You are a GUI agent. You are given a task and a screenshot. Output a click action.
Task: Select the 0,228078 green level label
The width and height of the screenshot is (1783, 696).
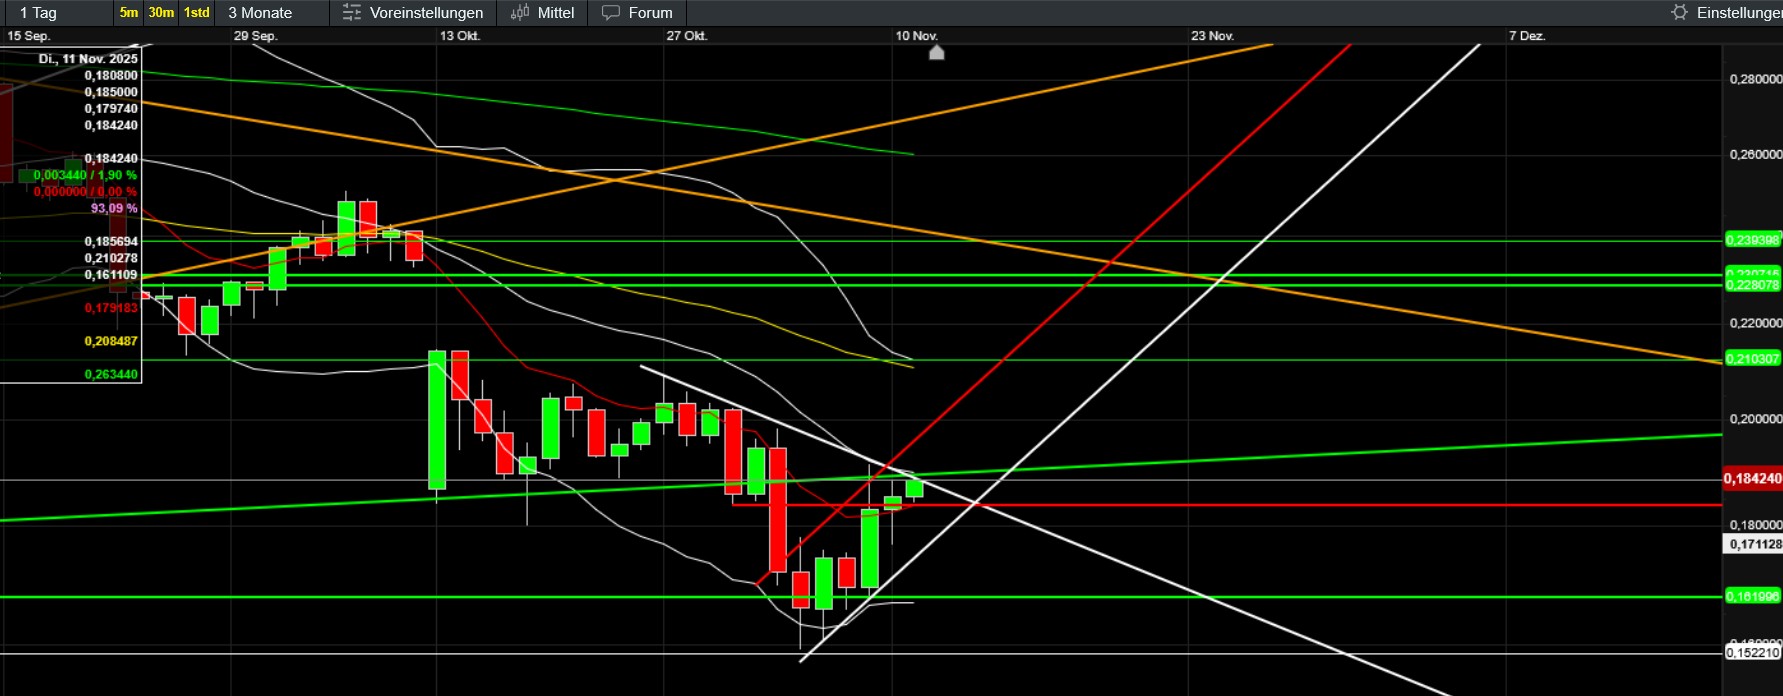pos(1753,285)
